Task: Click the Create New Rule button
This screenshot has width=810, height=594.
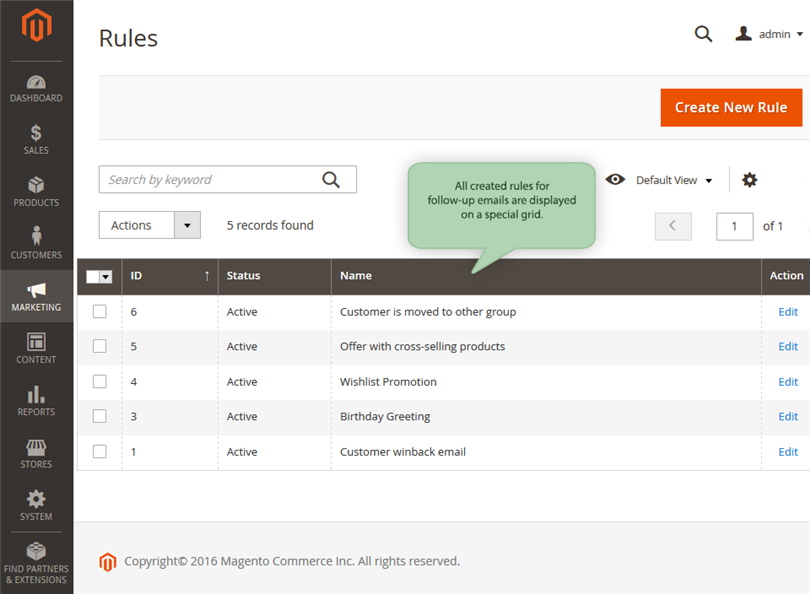Action: click(731, 107)
